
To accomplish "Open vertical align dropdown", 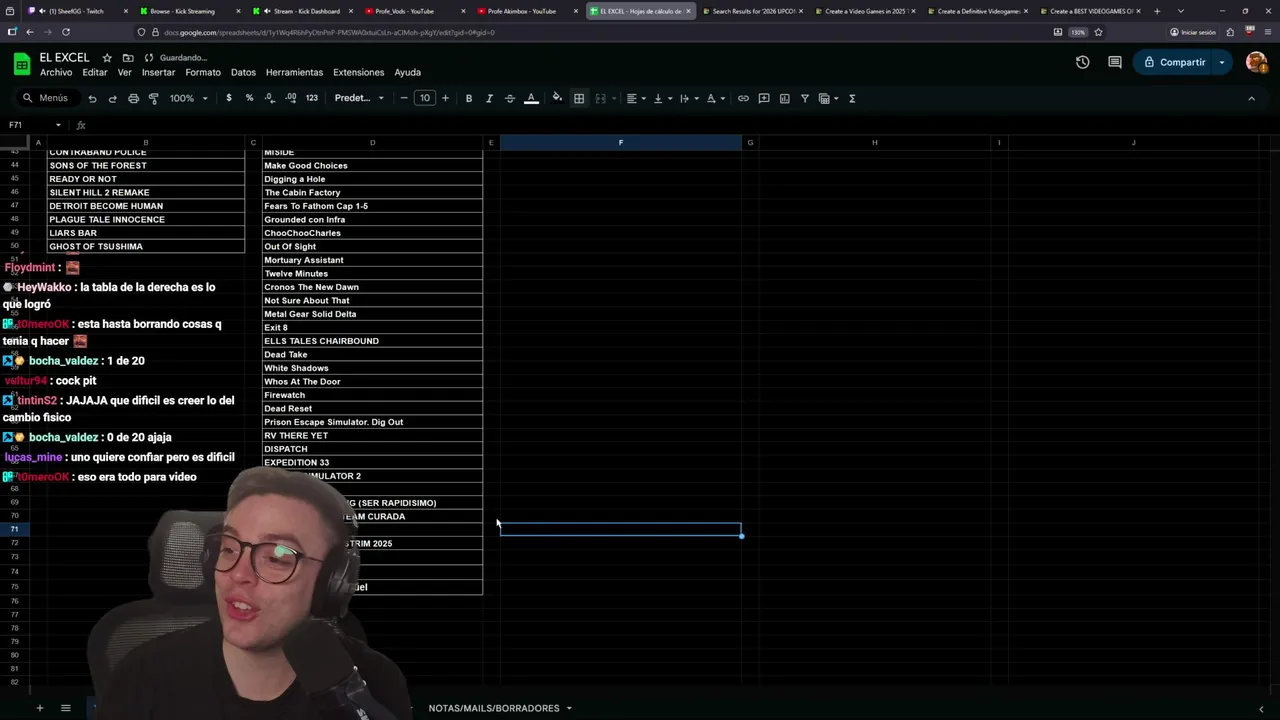I will click(661, 98).
